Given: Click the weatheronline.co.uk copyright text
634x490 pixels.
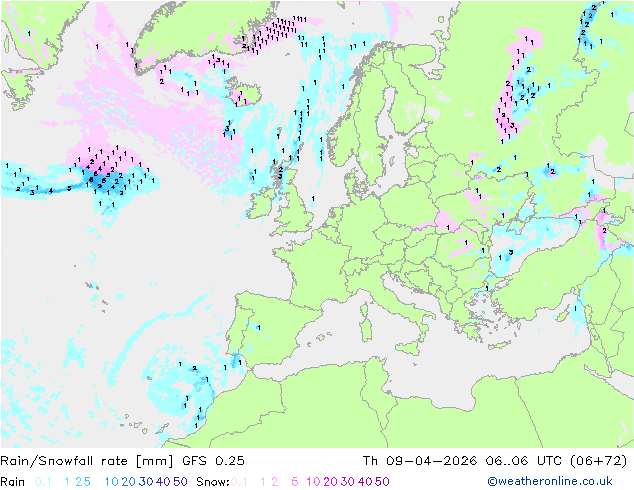Looking at the screenshot, I should tap(550, 481).
